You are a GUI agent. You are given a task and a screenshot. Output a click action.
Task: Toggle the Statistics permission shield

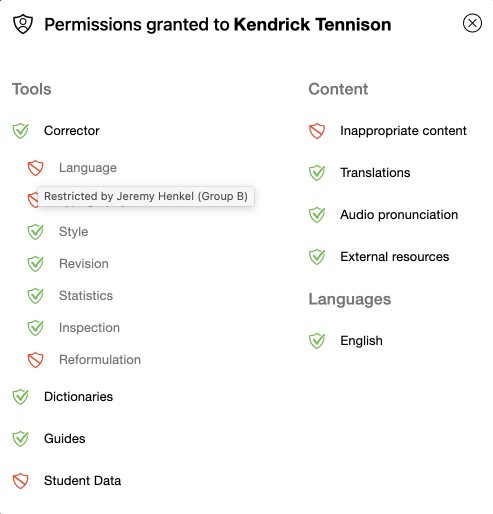(35, 296)
